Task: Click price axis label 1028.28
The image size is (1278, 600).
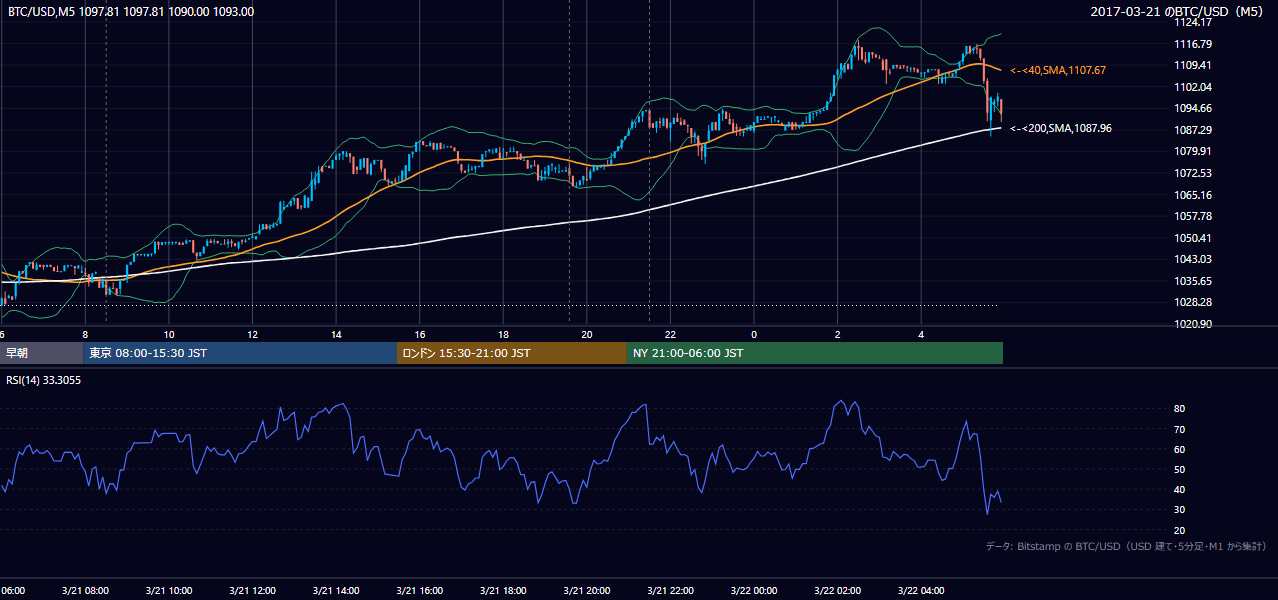Action: [1193, 302]
